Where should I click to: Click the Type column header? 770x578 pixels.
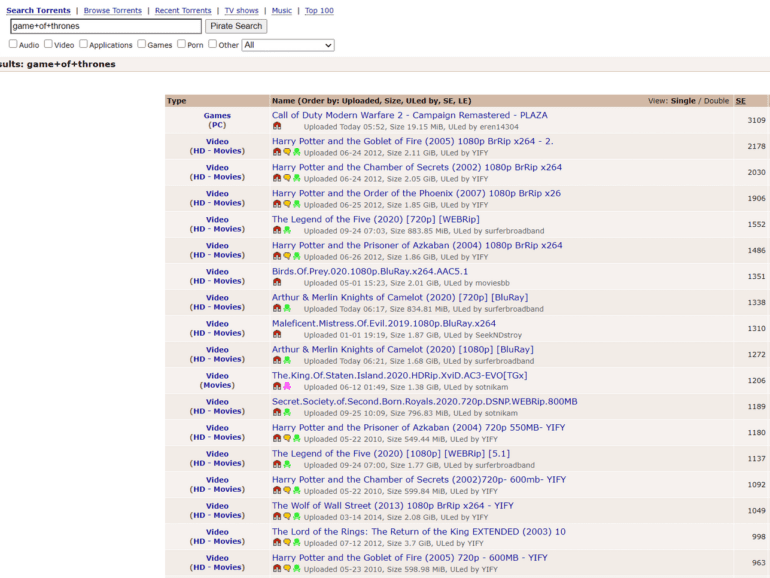[x=177, y=101]
